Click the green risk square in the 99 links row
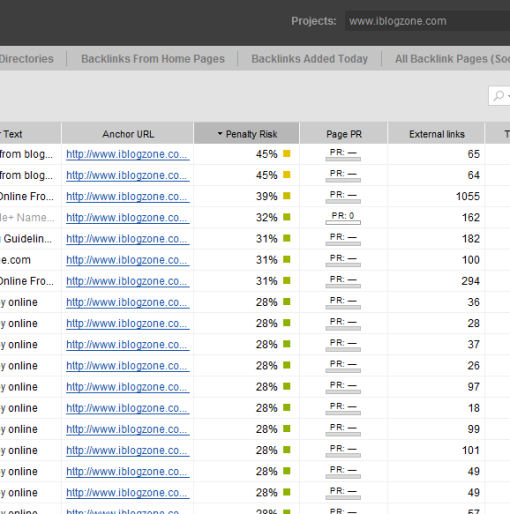 (x=287, y=429)
